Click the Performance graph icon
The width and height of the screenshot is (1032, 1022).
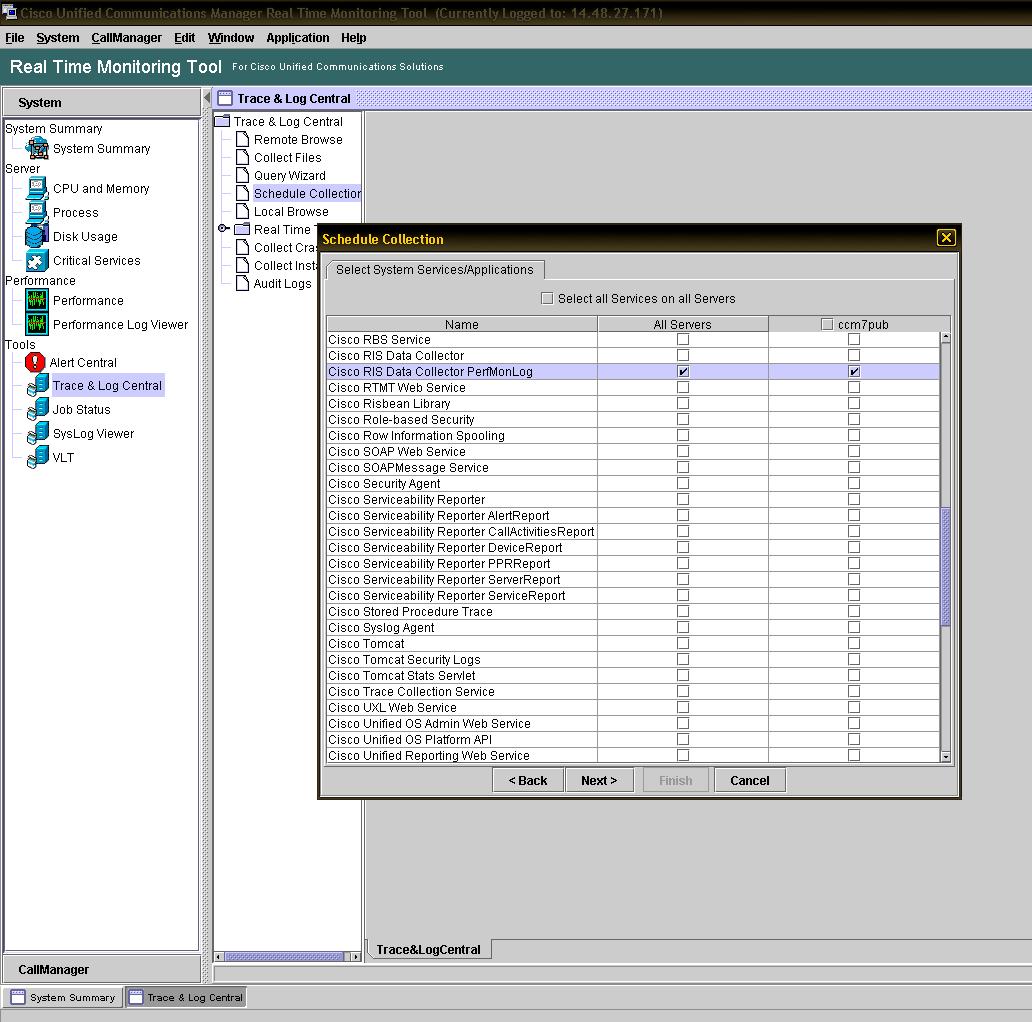click(37, 301)
